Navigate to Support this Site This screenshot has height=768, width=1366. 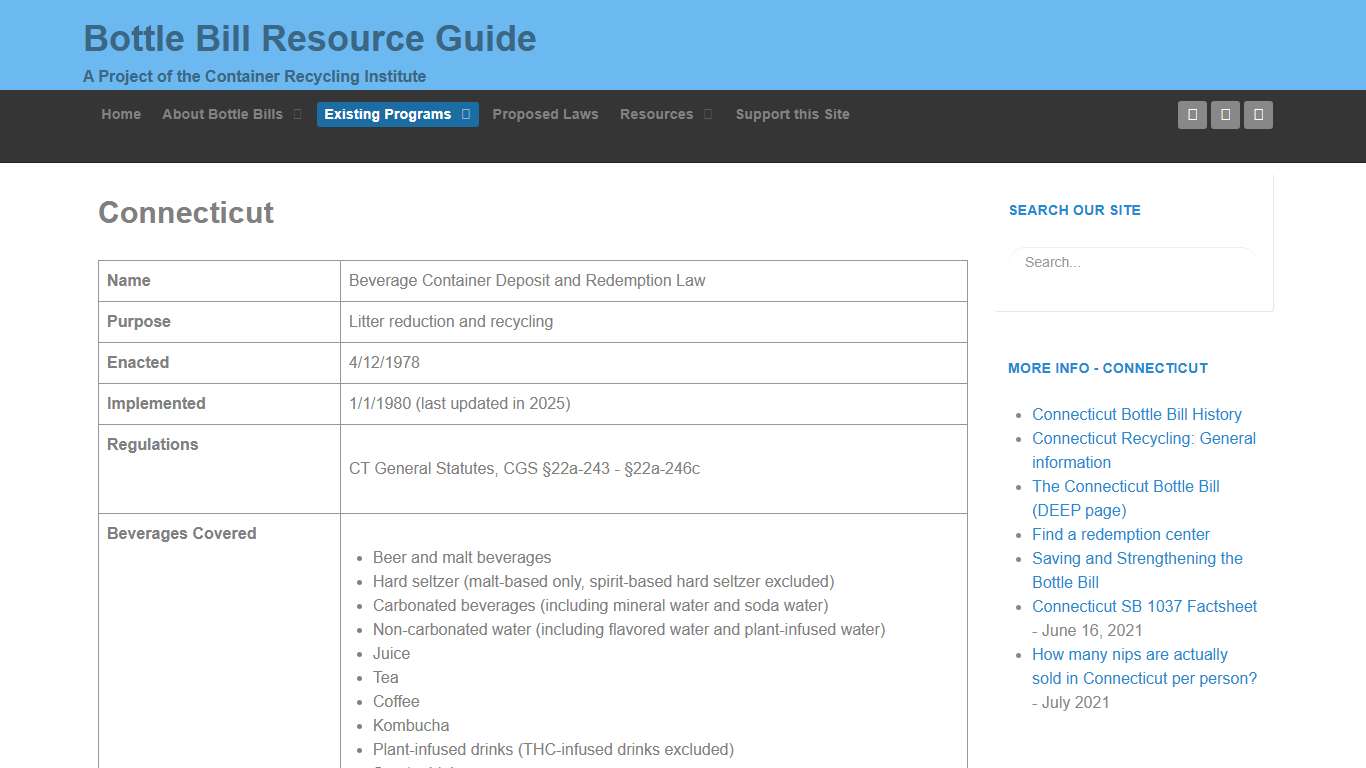pyautogui.click(x=792, y=114)
